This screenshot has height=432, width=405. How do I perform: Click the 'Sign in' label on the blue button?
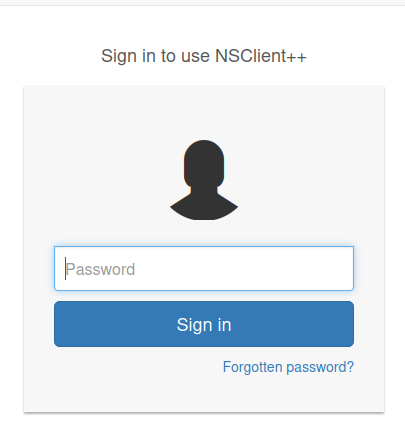[204, 325]
